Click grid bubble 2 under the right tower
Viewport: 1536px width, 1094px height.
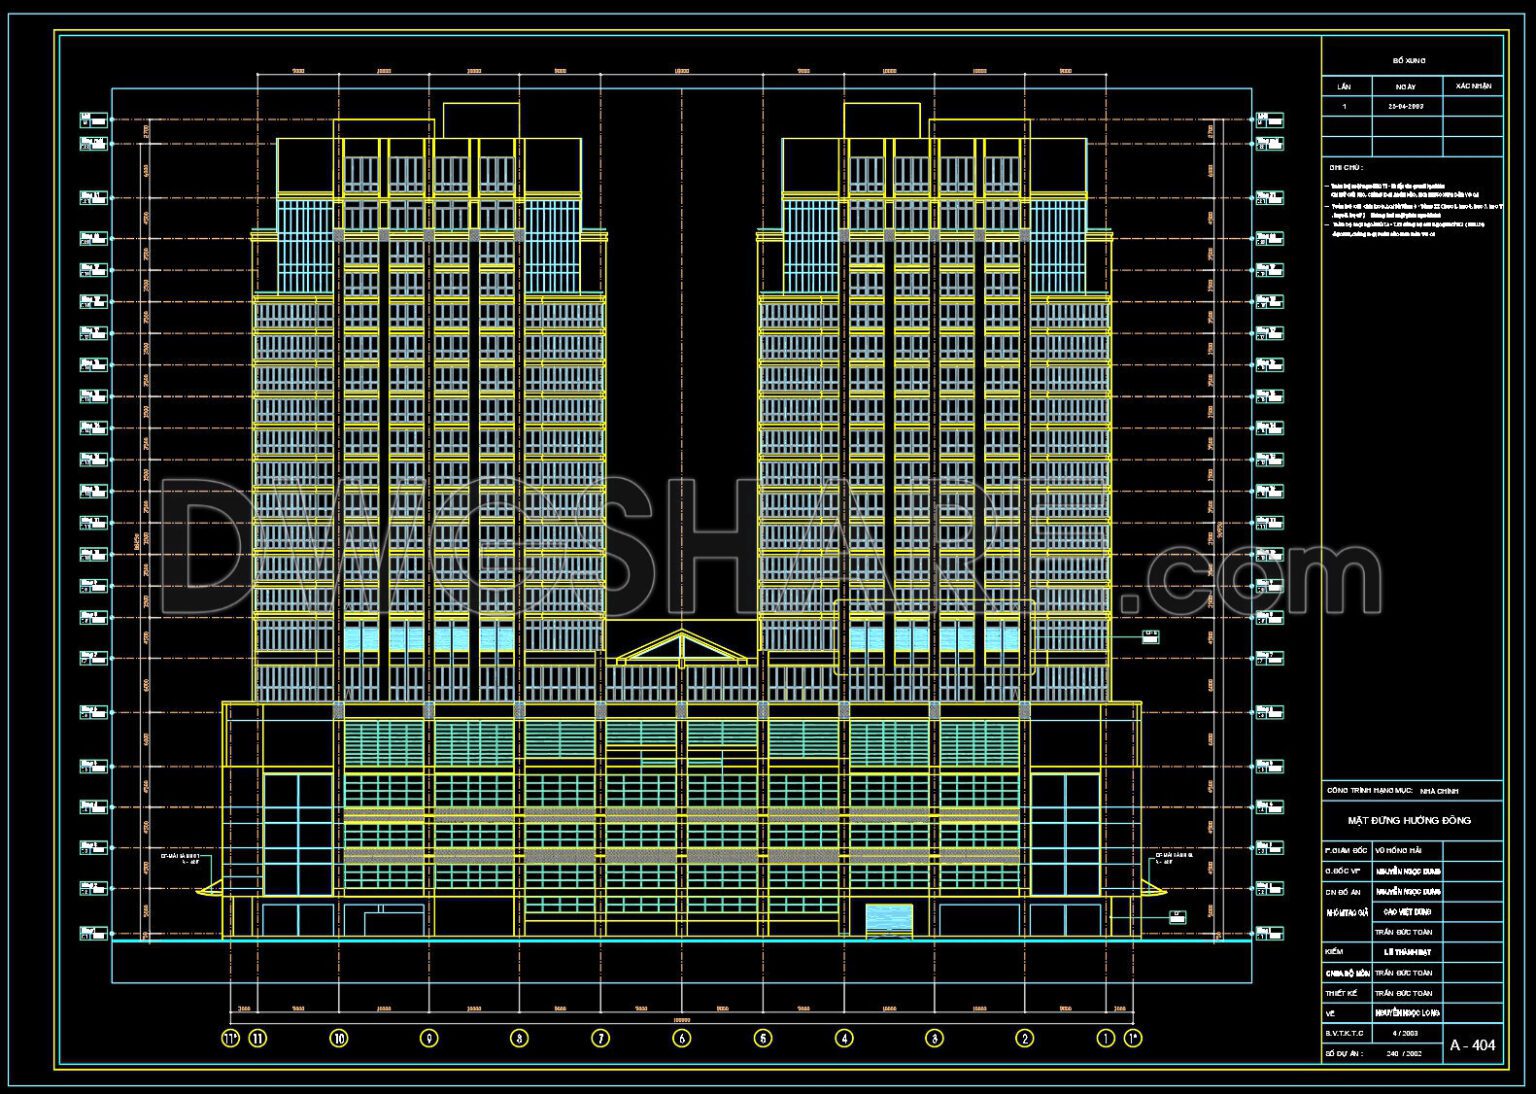click(1025, 1038)
